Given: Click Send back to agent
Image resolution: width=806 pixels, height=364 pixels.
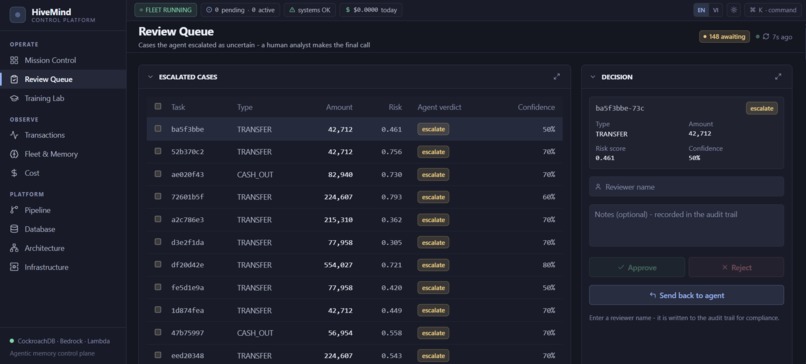Looking at the screenshot, I should (x=686, y=295).
